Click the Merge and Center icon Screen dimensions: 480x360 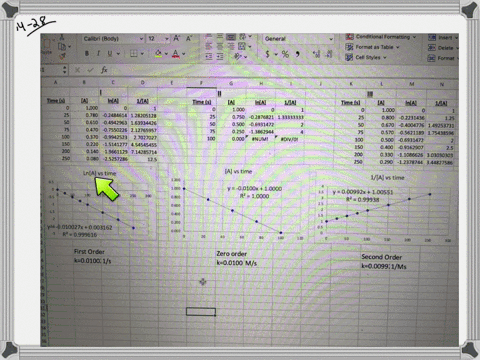[x=242, y=46]
